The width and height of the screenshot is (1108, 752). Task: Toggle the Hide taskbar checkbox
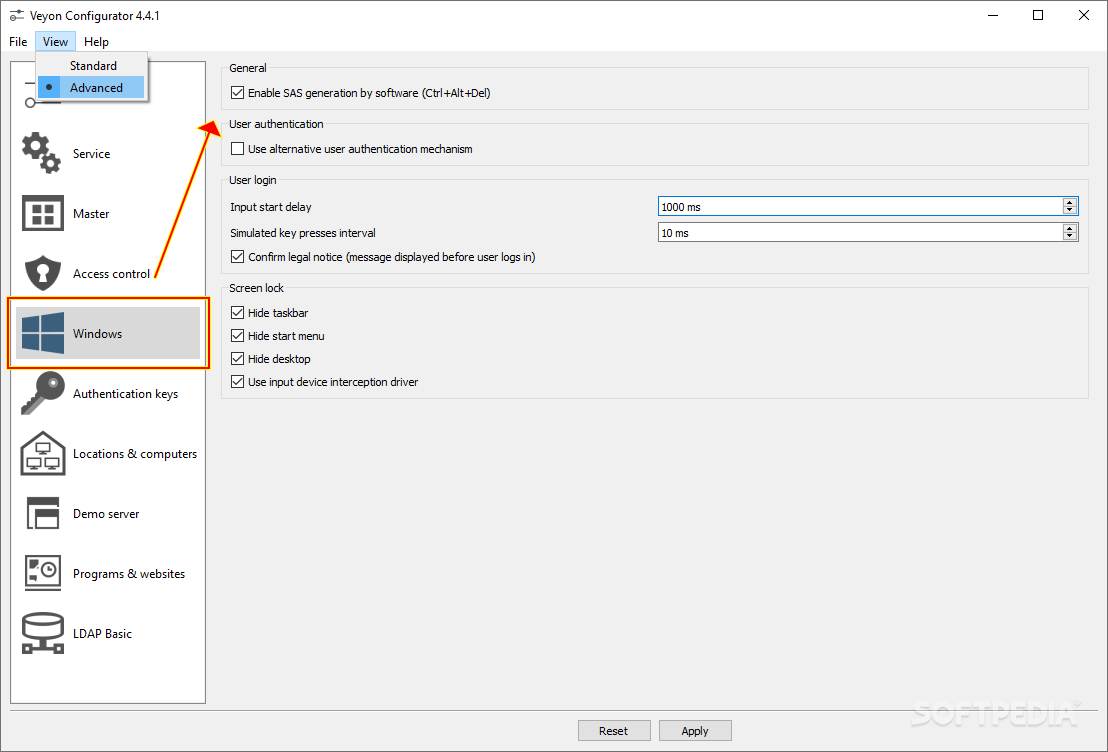pos(237,312)
